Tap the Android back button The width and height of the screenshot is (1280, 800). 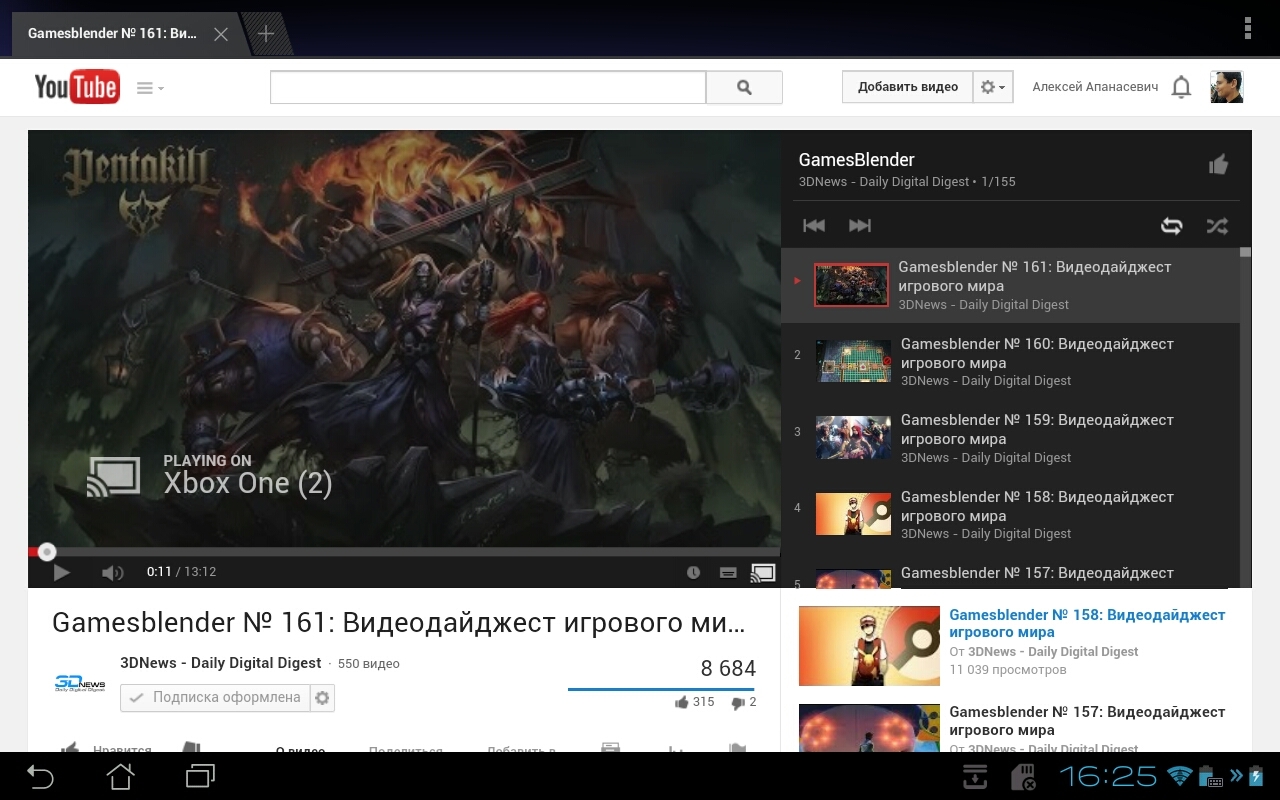pyautogui.click(x=40, y=776)
